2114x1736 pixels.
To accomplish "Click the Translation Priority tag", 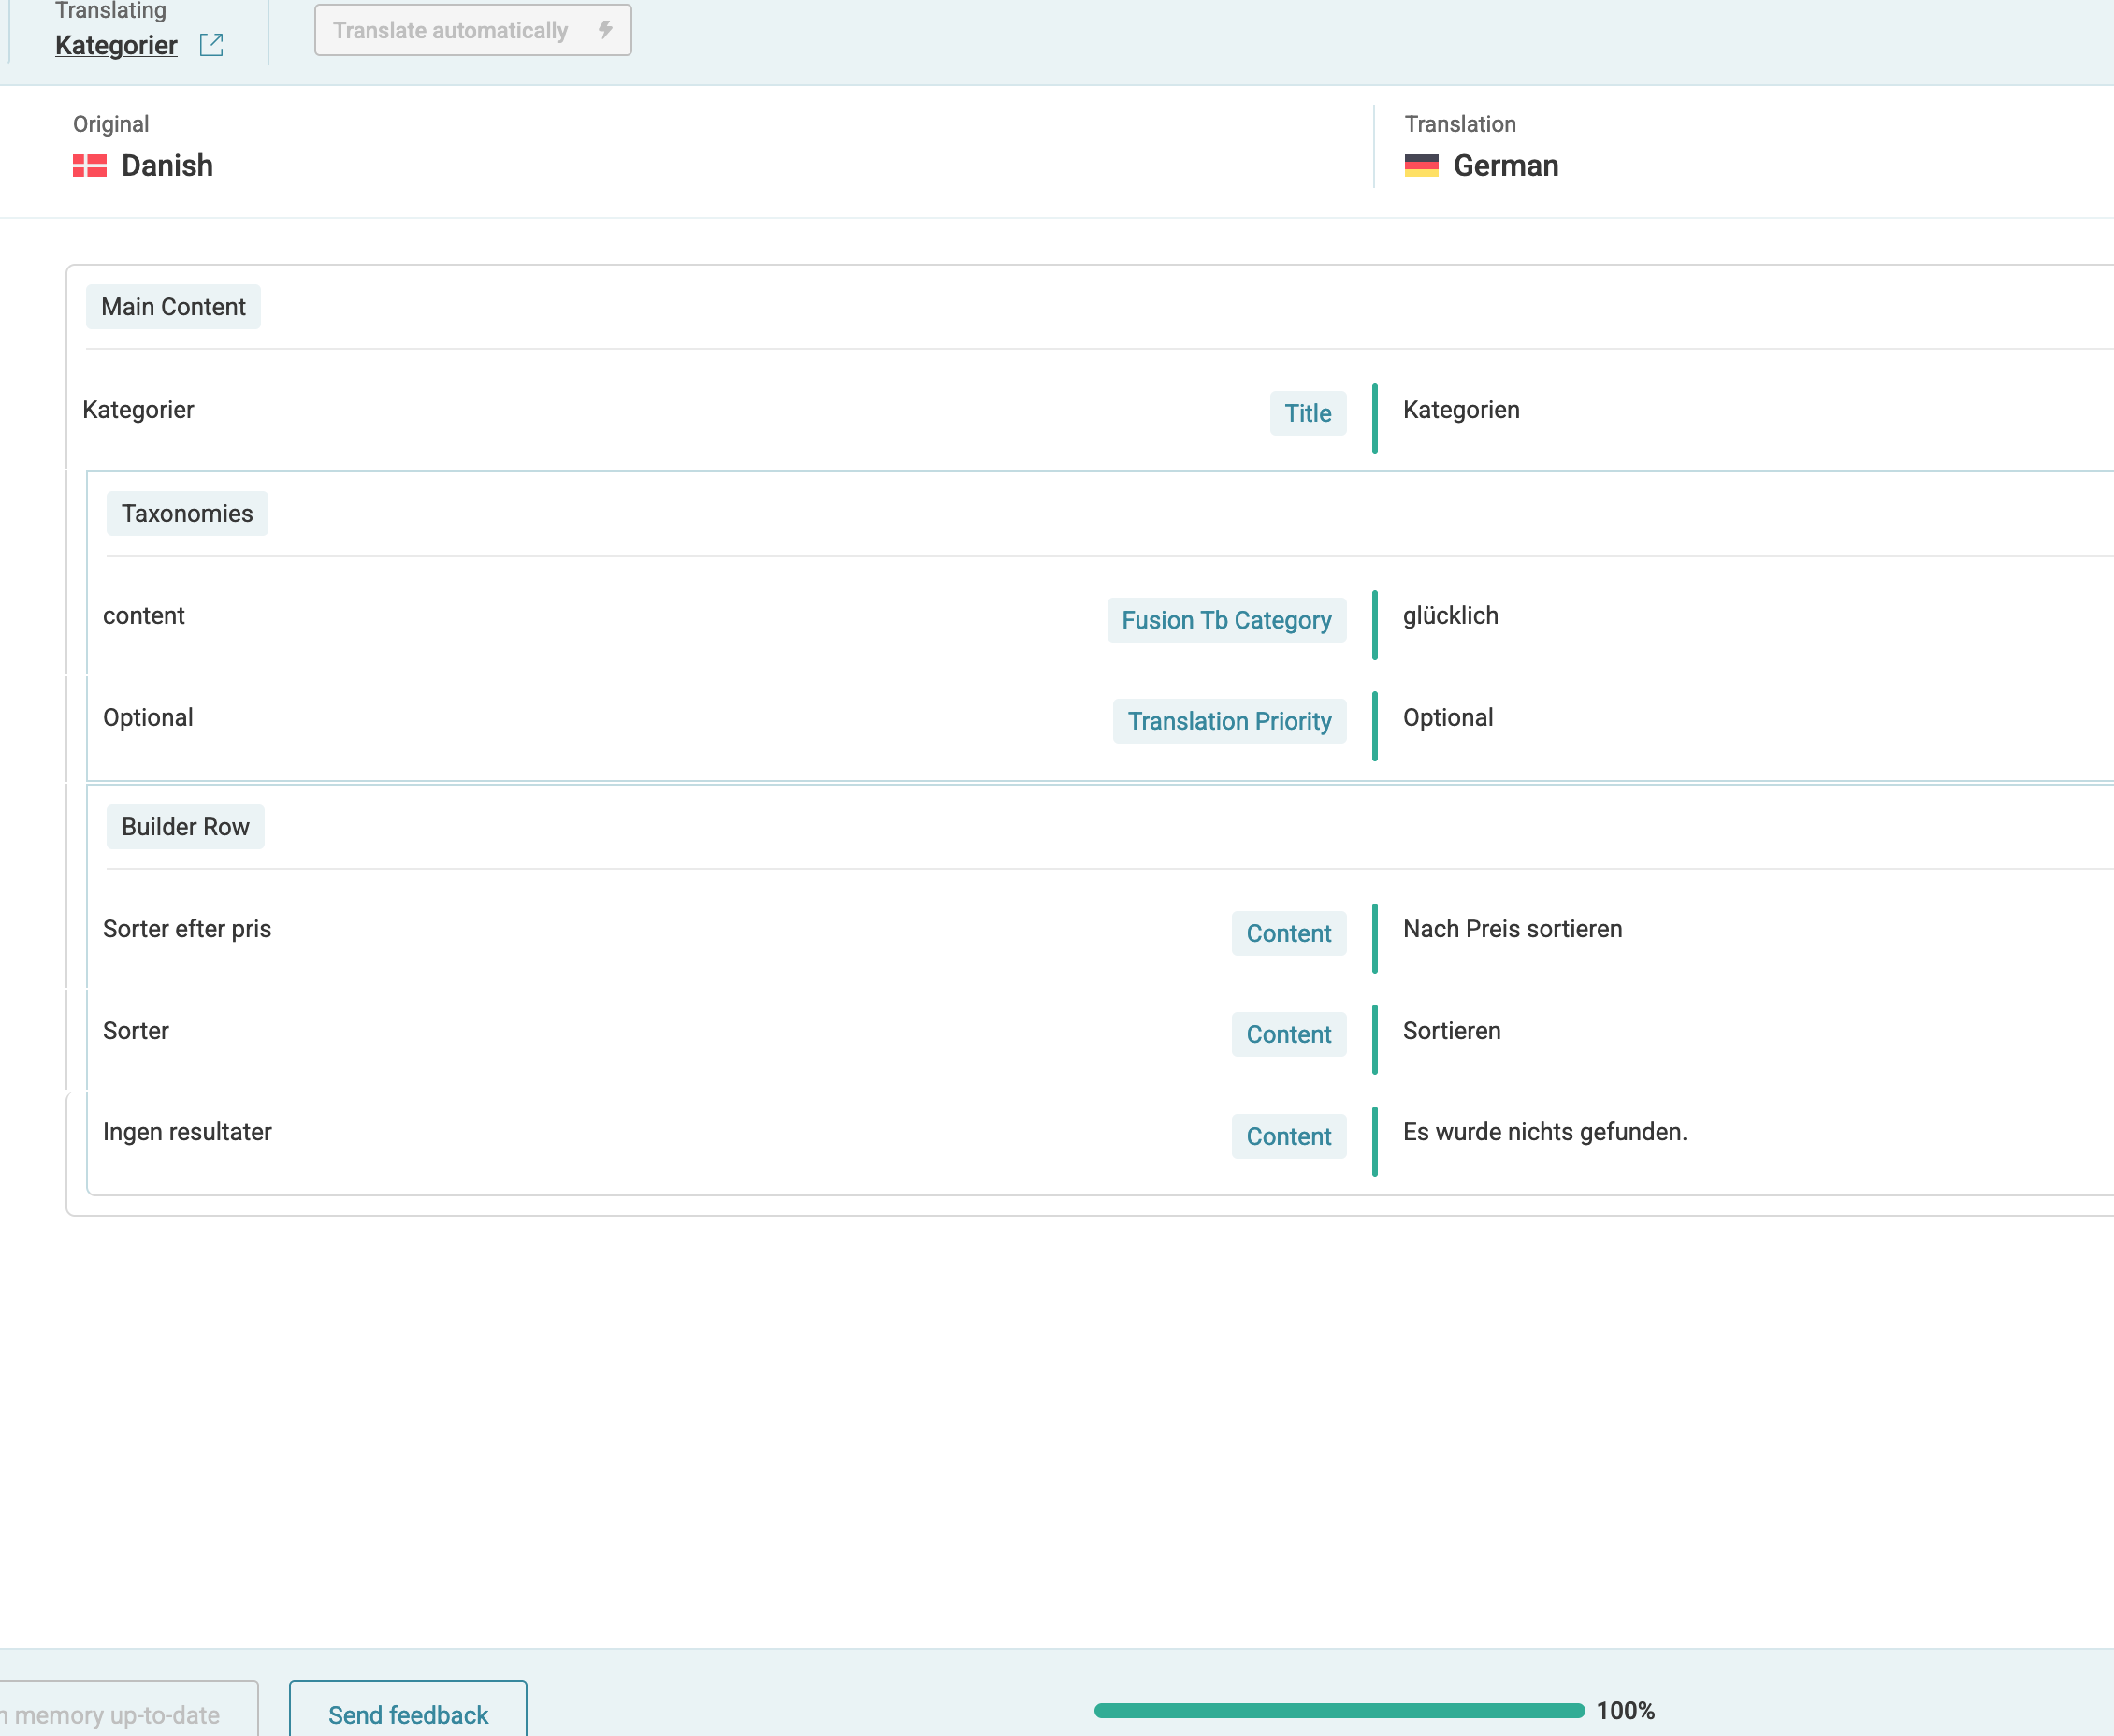I will [1229, 721].
